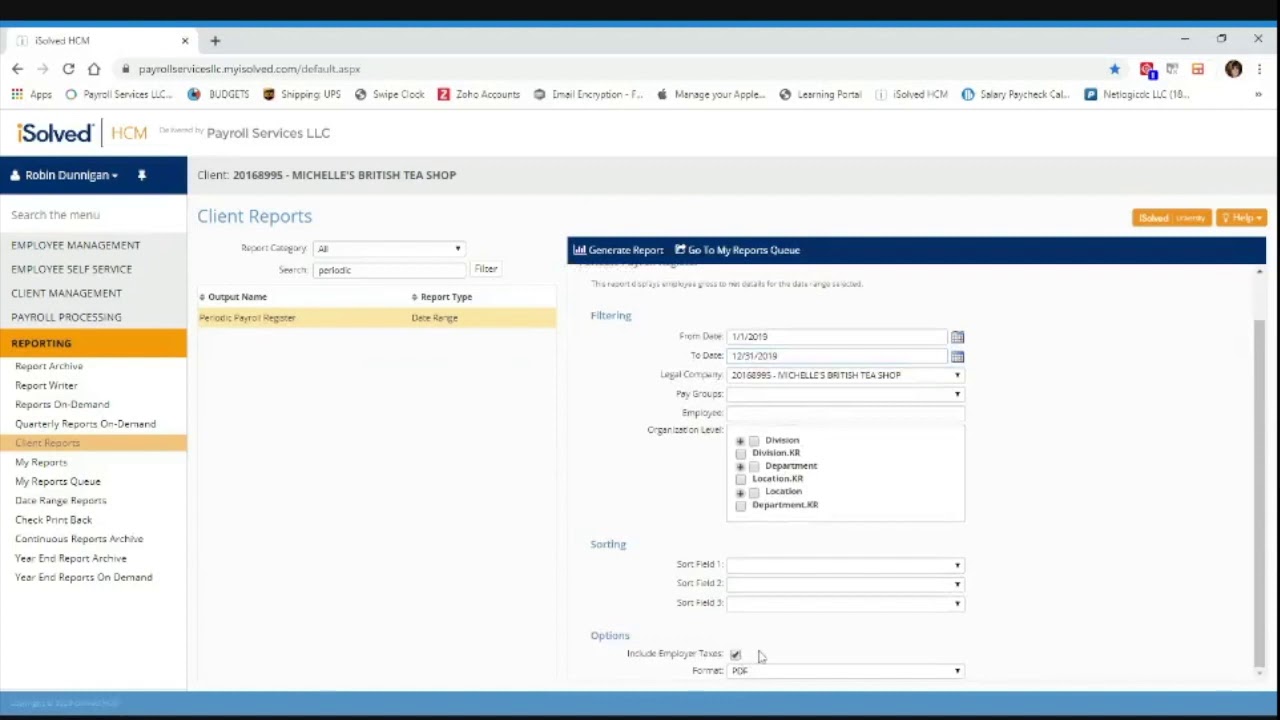Click the iSolved HCM logo
The image size is (1280, 720).
[82, 133]
